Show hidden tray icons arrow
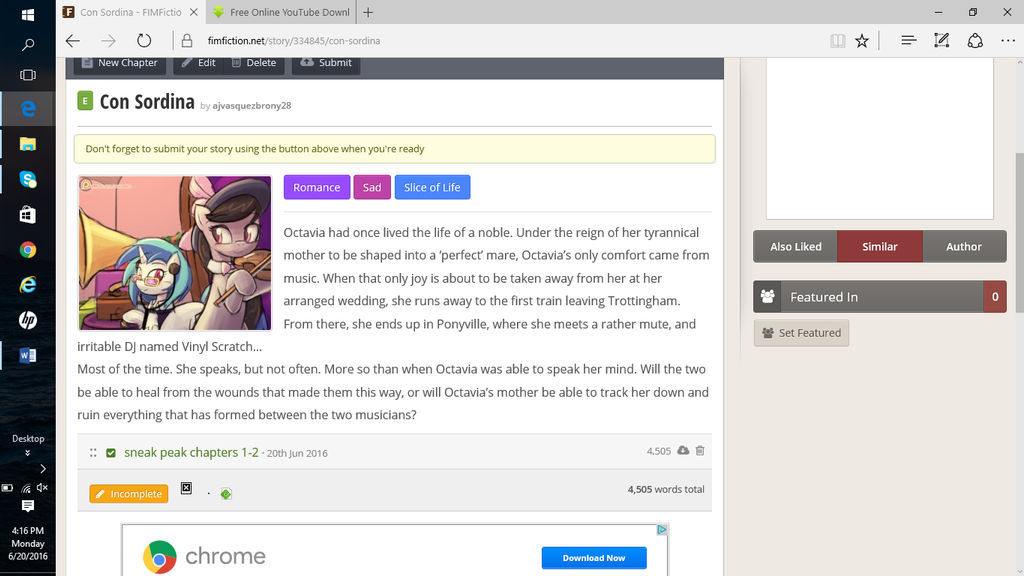Screen dimensions: 1024x576 pos(42,469)
